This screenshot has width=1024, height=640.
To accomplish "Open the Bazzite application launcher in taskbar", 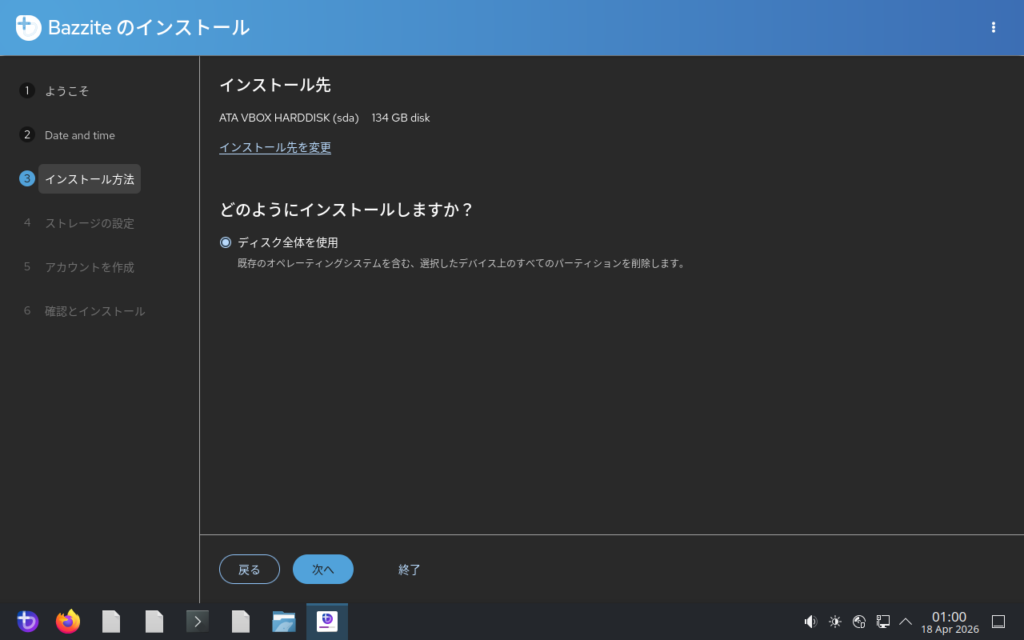I will pos(27,621).
